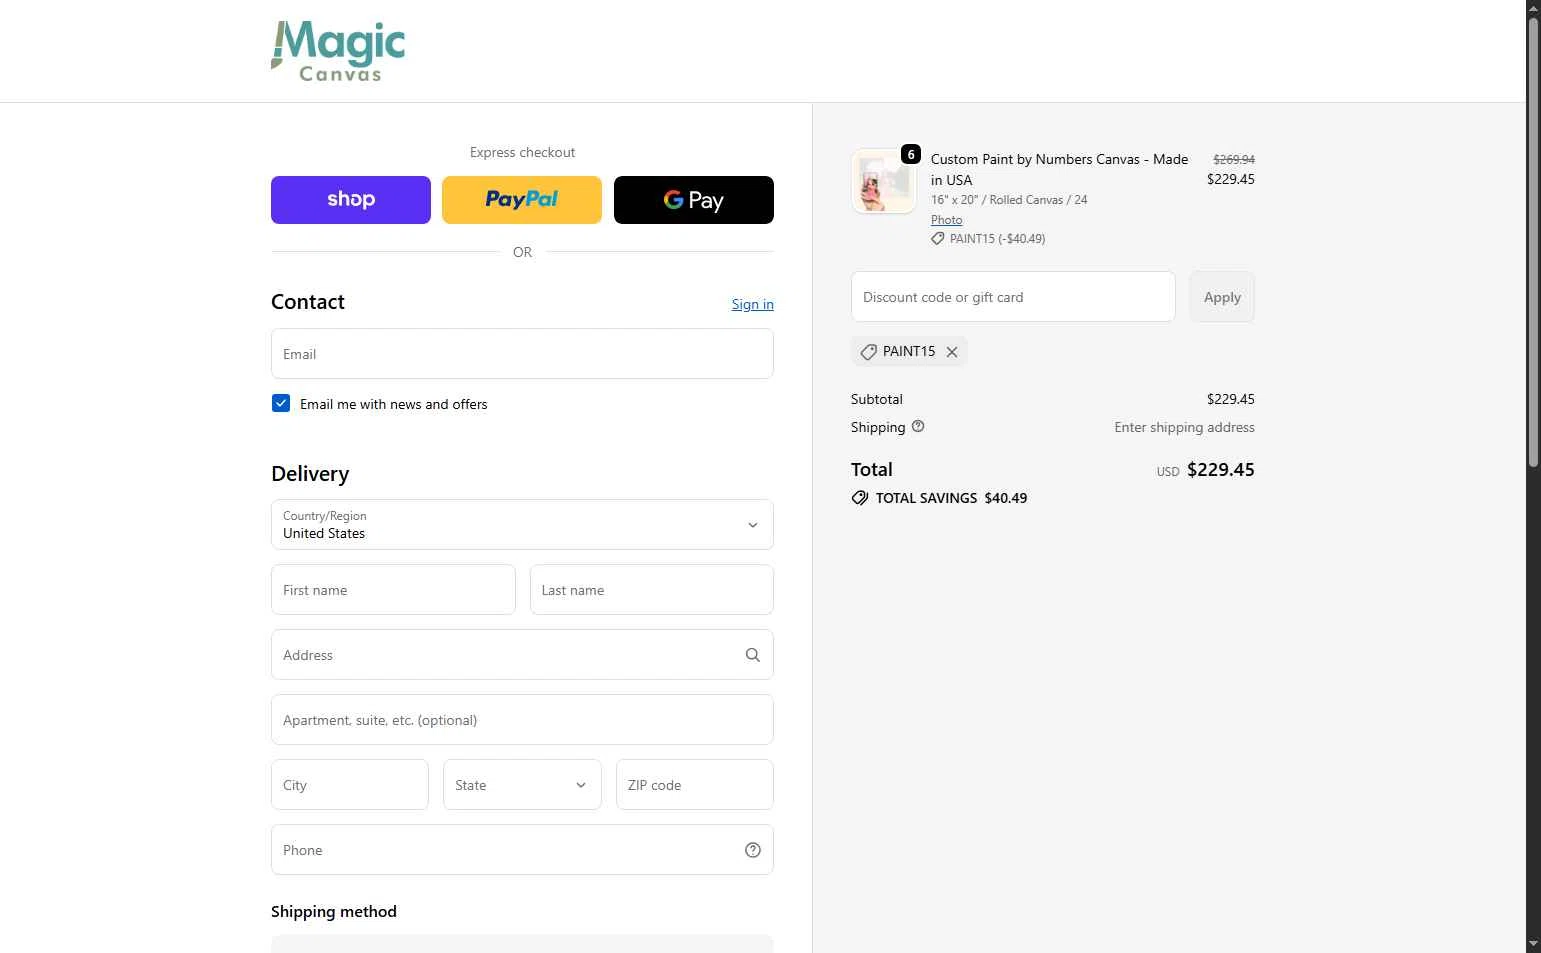Open the Sign in link

click(x=752, y=304)
